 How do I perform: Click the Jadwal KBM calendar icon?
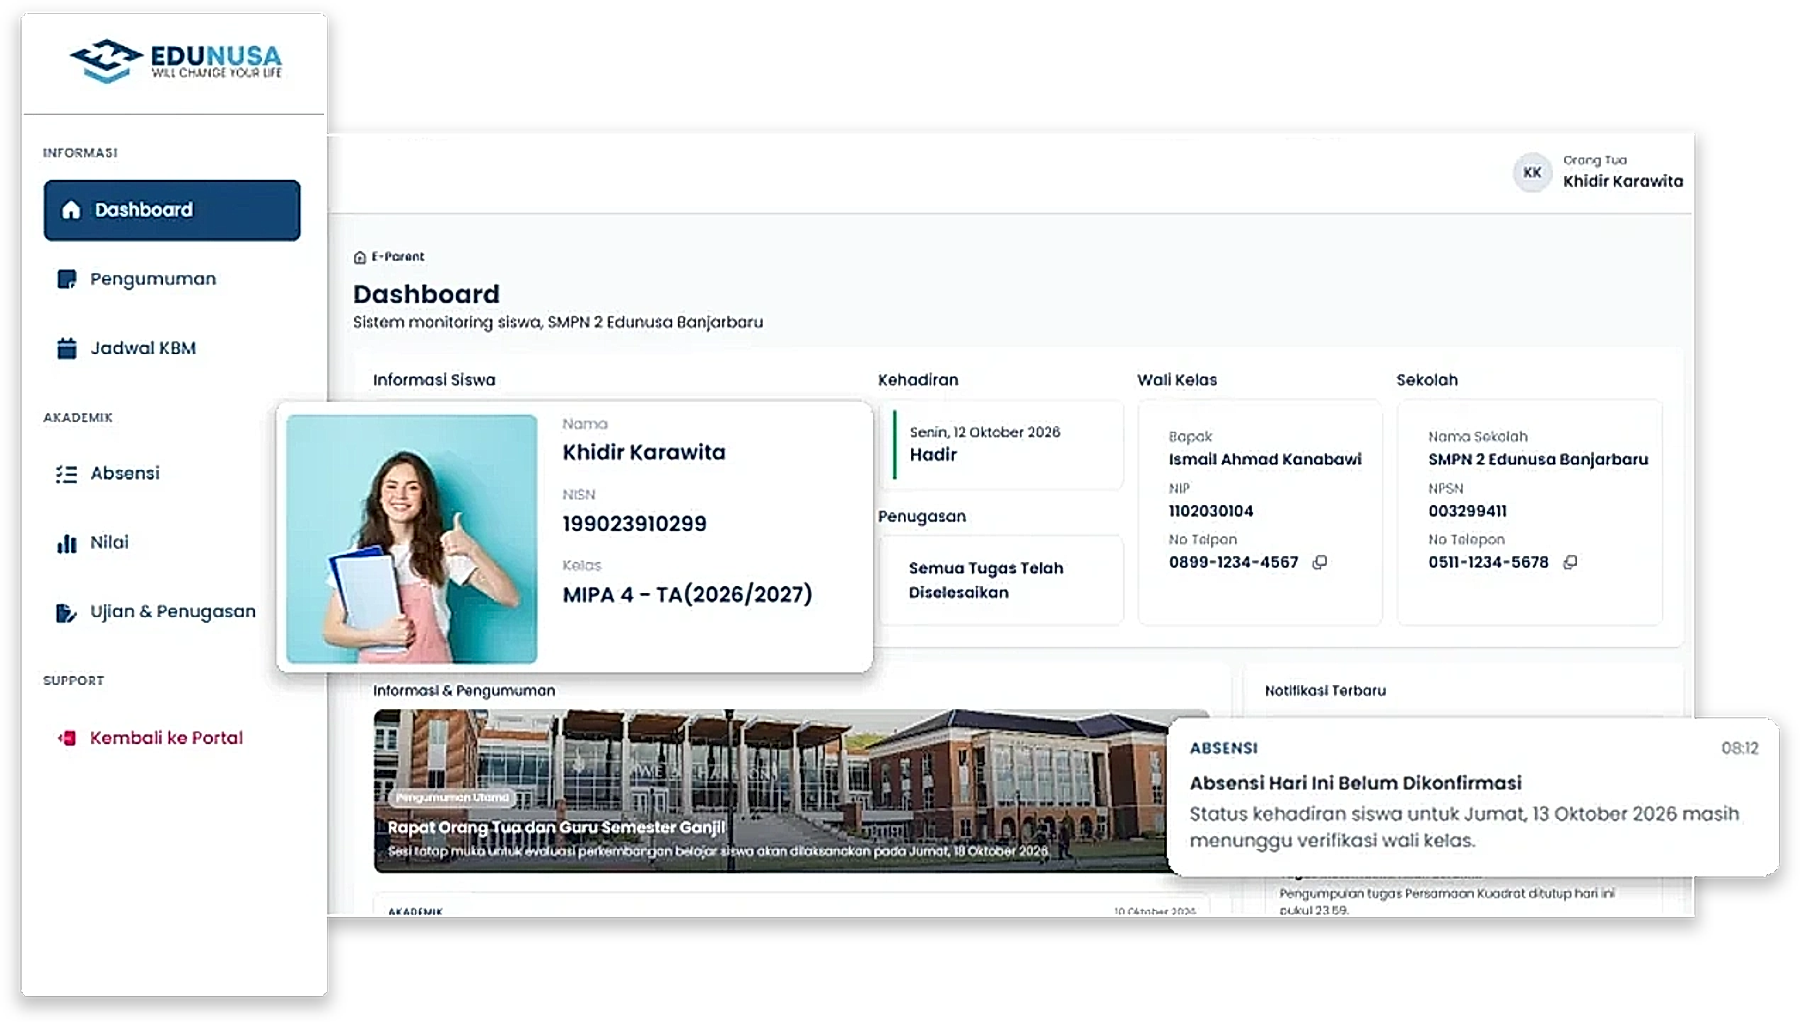click(x=67, y=348)
